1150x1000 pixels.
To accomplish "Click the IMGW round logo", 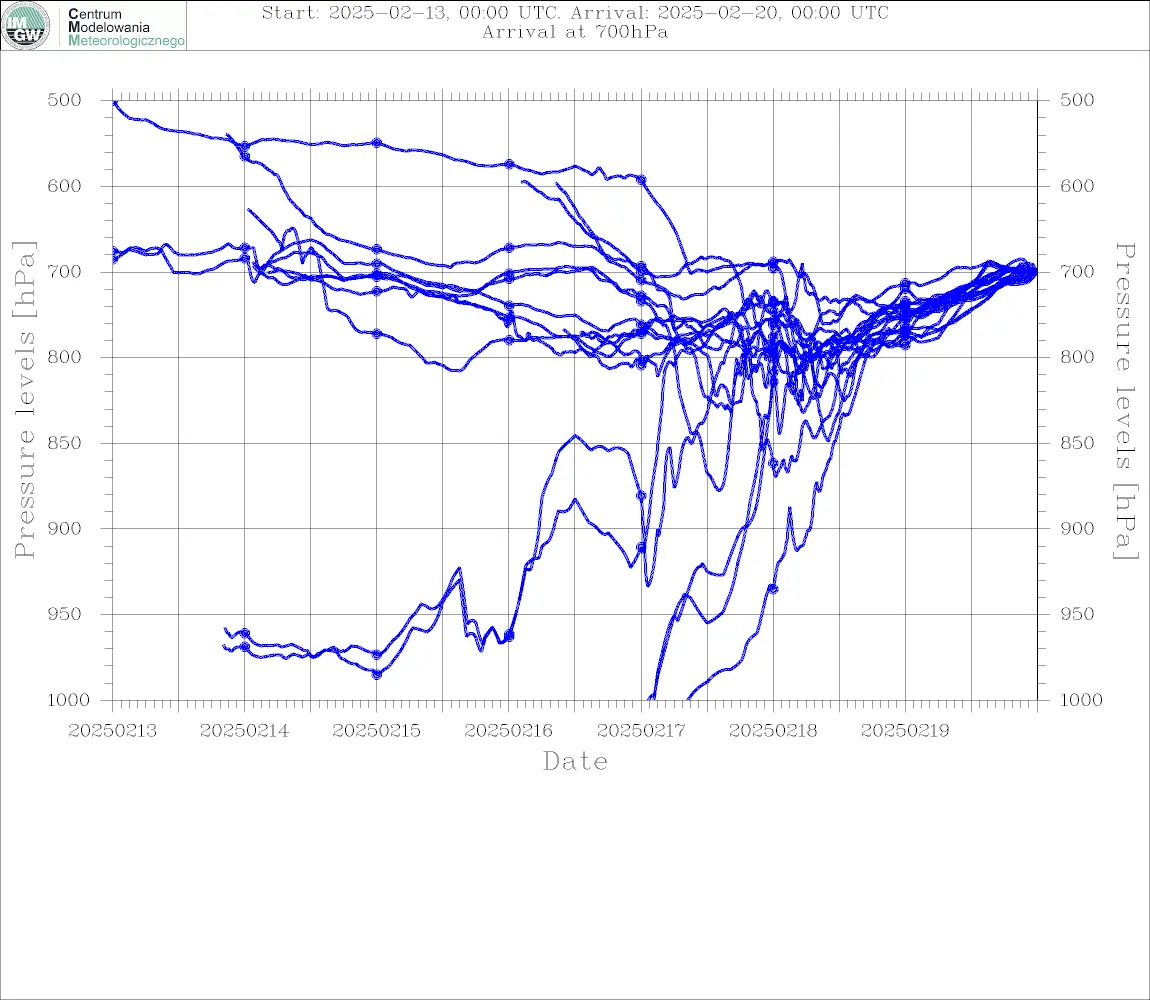I will (26, 26).
